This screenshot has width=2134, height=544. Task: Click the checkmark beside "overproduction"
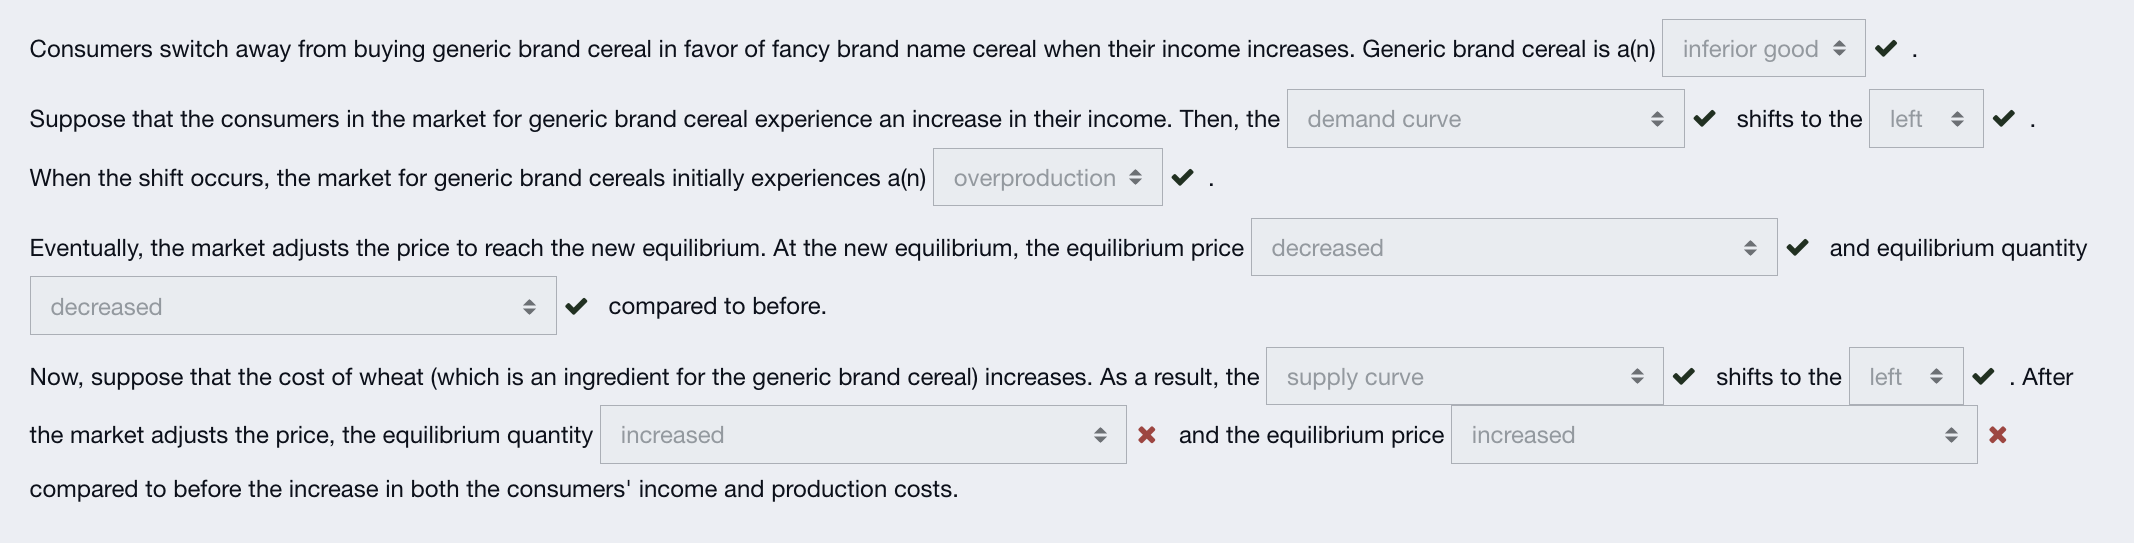pyautogui.click(x=1183, y=178)
